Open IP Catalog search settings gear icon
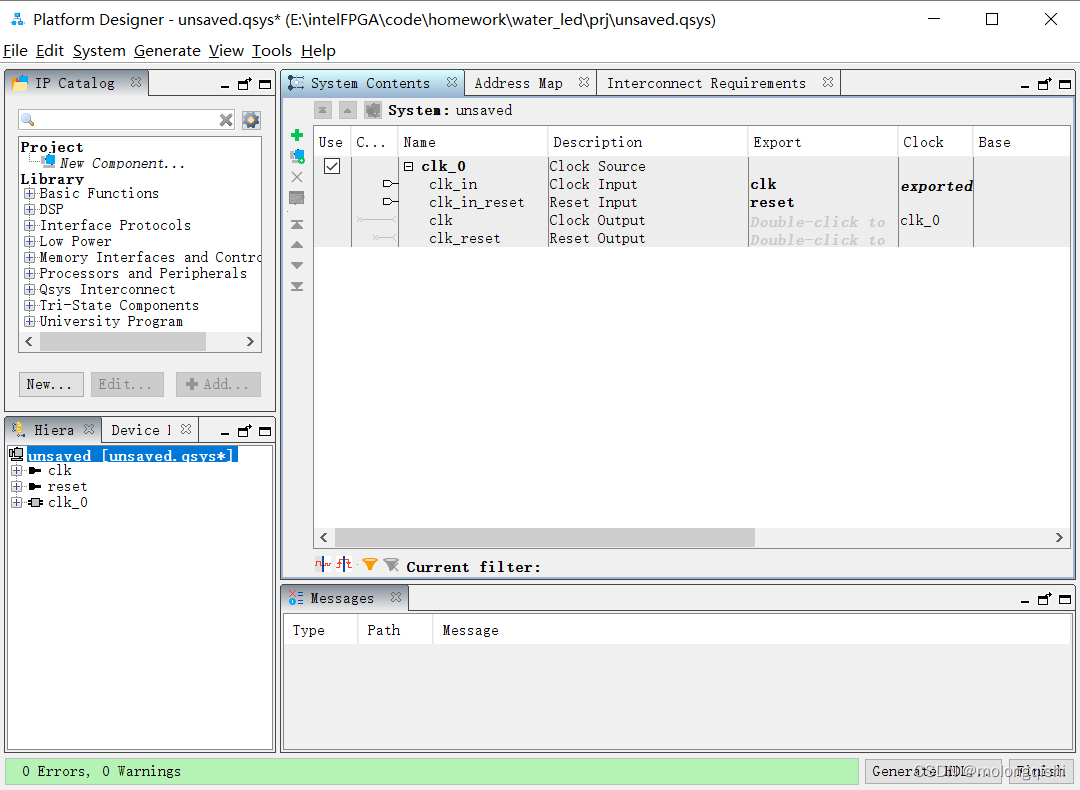The width and height of the screenshot is (1080, 790). pyautogui.click(x=251, y=120)
